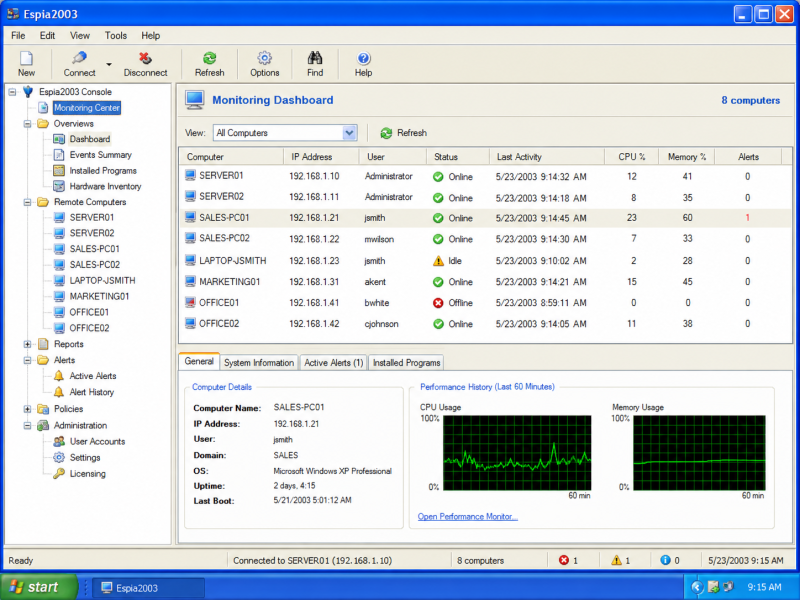The height and width of the screenshot is (600, 800).
Task: Select the SALES-PC02 row in table
Action: click(485, 239)
